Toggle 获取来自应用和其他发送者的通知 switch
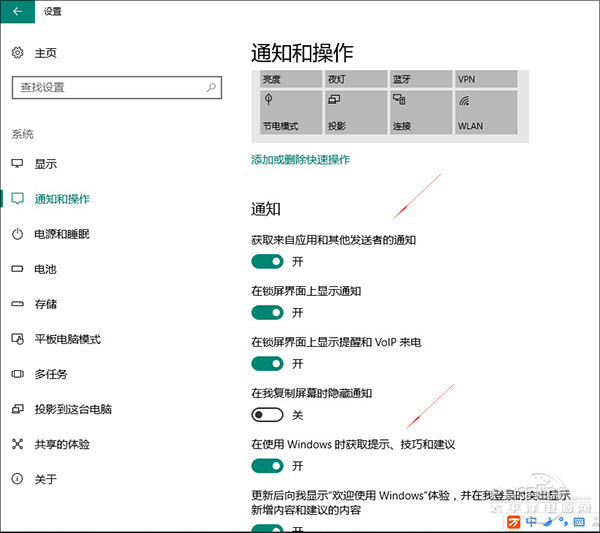The width and height of the screenshot is (600, 533). point(267,261)
